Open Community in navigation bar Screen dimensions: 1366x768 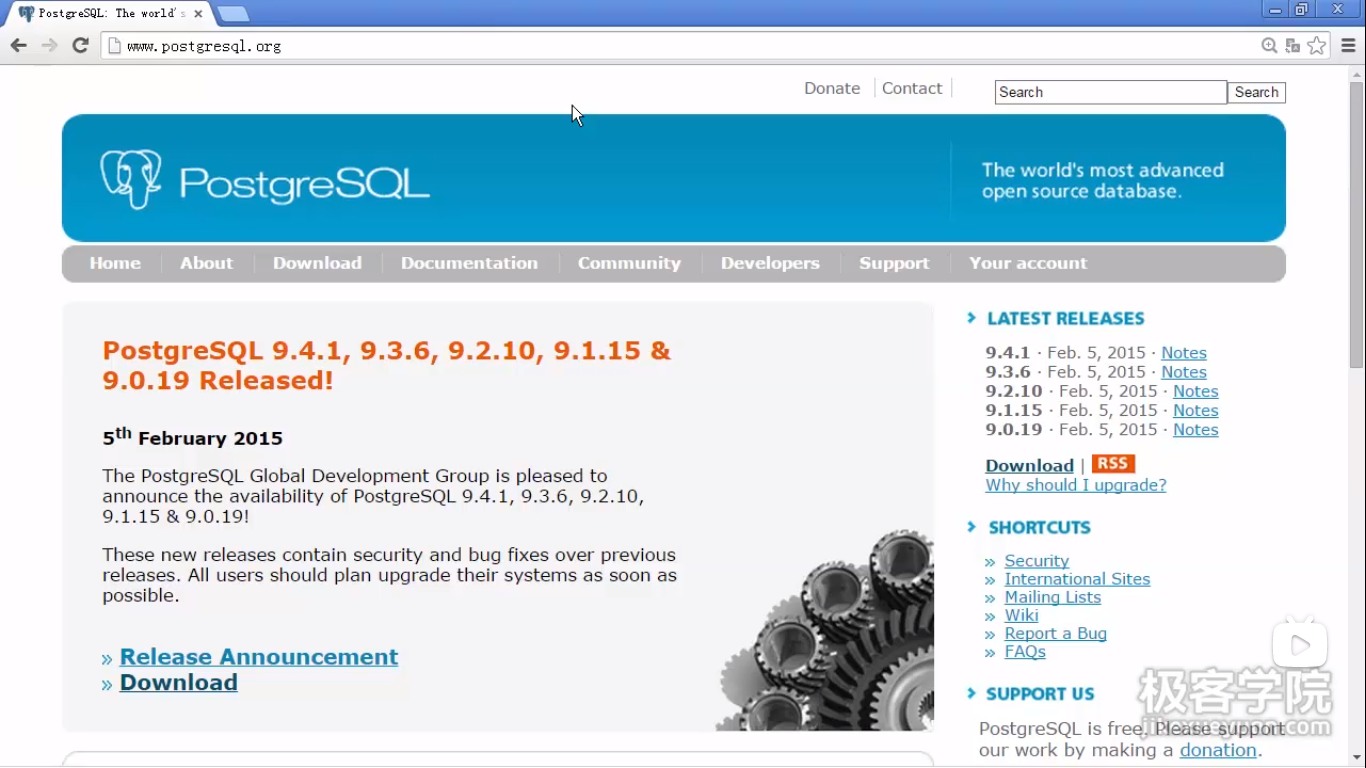tap(629, 263)
